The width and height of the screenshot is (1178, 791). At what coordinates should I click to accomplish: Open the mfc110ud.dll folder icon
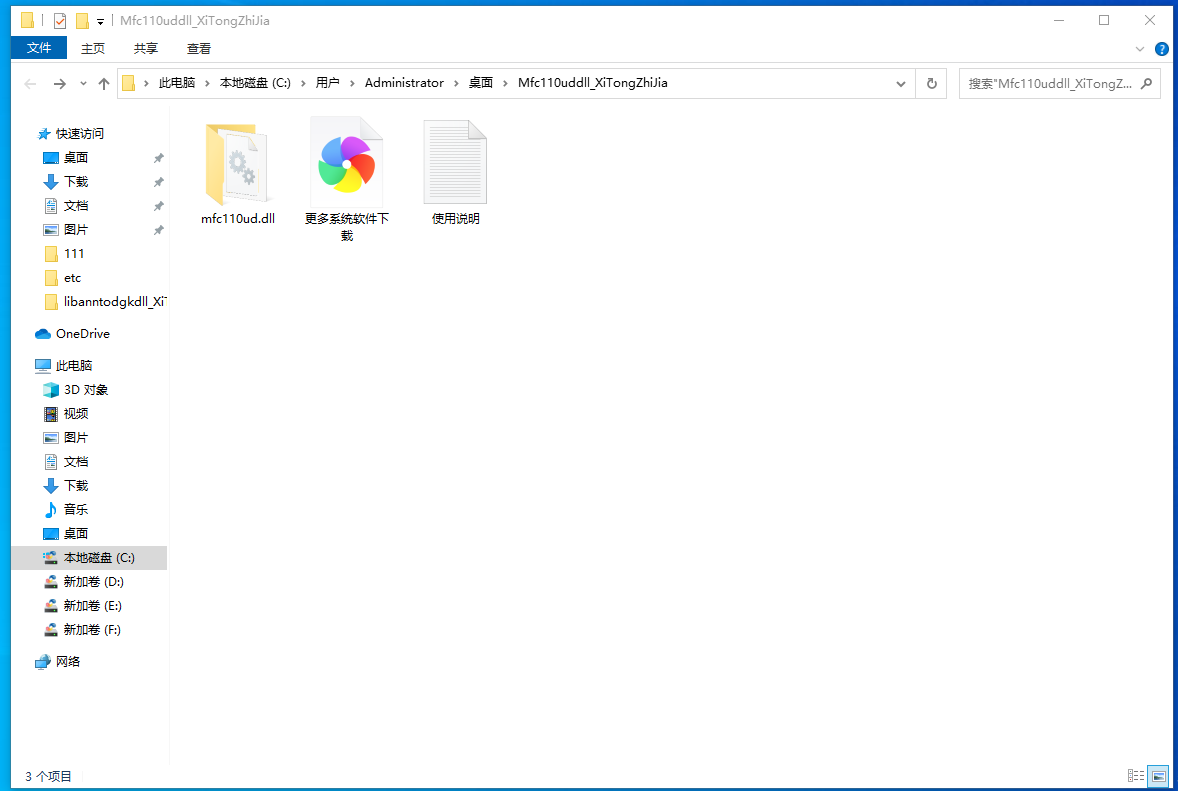tap(237, 163)
